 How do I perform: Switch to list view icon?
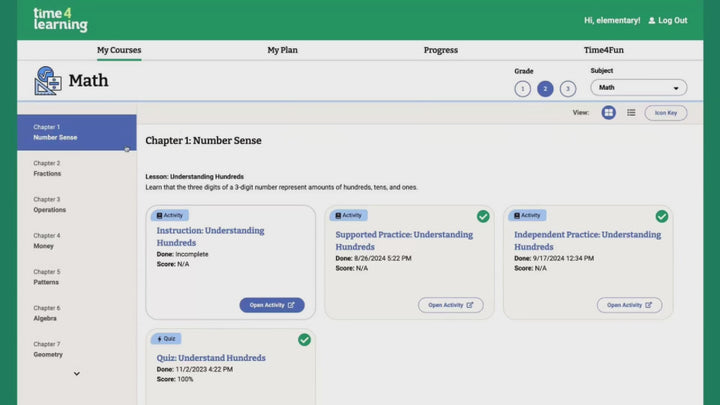pos(631,112)
